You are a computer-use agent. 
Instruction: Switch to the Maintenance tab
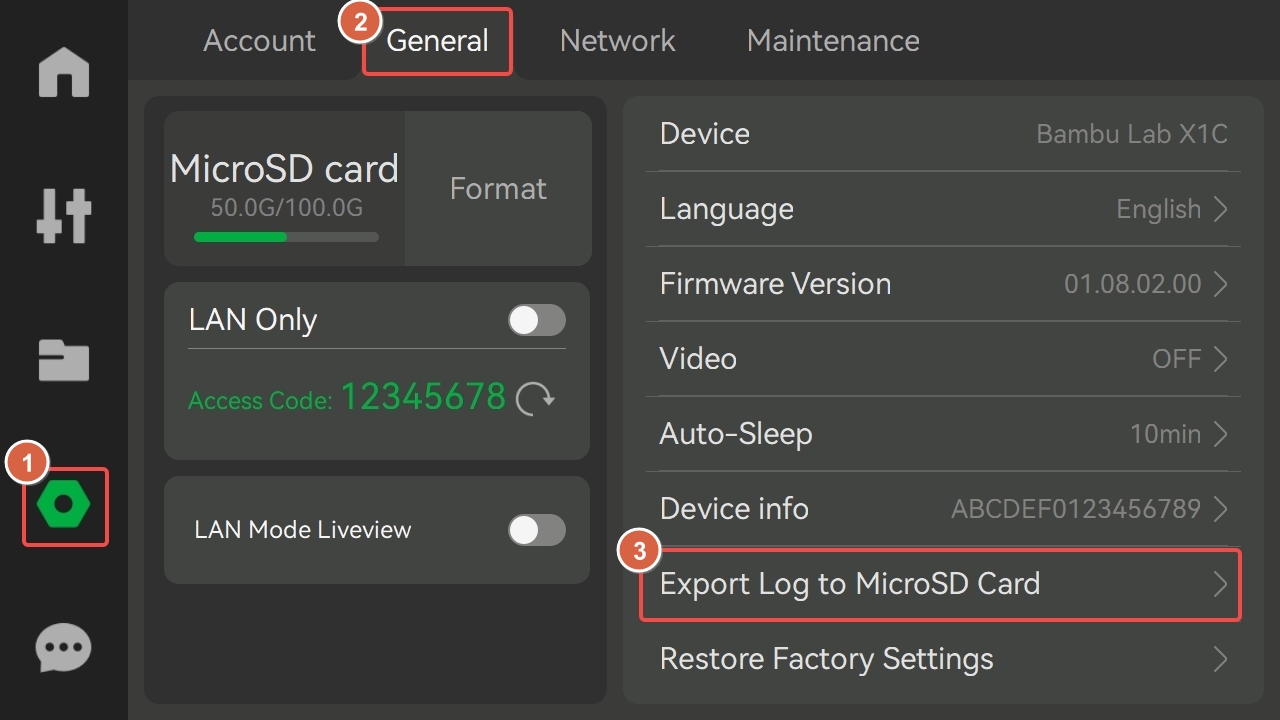pos(833,41)
